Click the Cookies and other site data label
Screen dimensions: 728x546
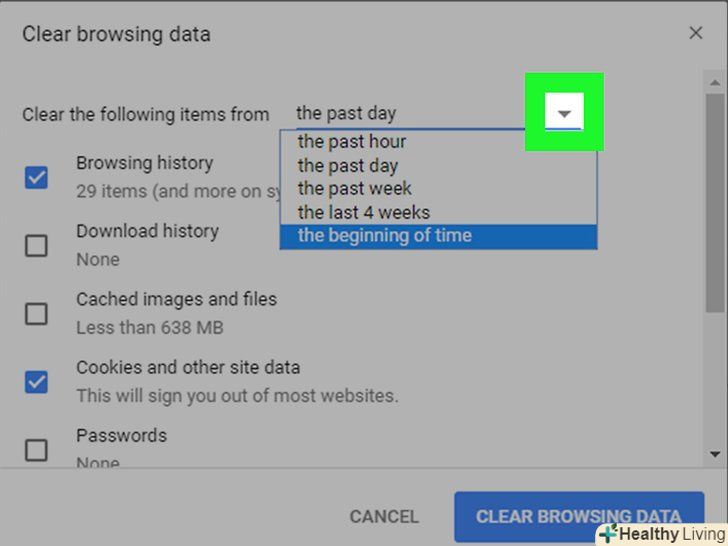point(188,367)
